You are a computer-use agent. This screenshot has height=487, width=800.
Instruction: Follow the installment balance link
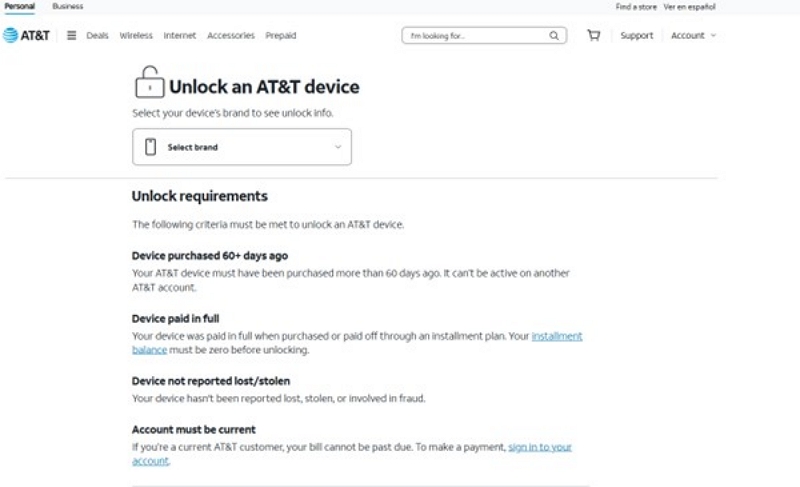[557, 336]
